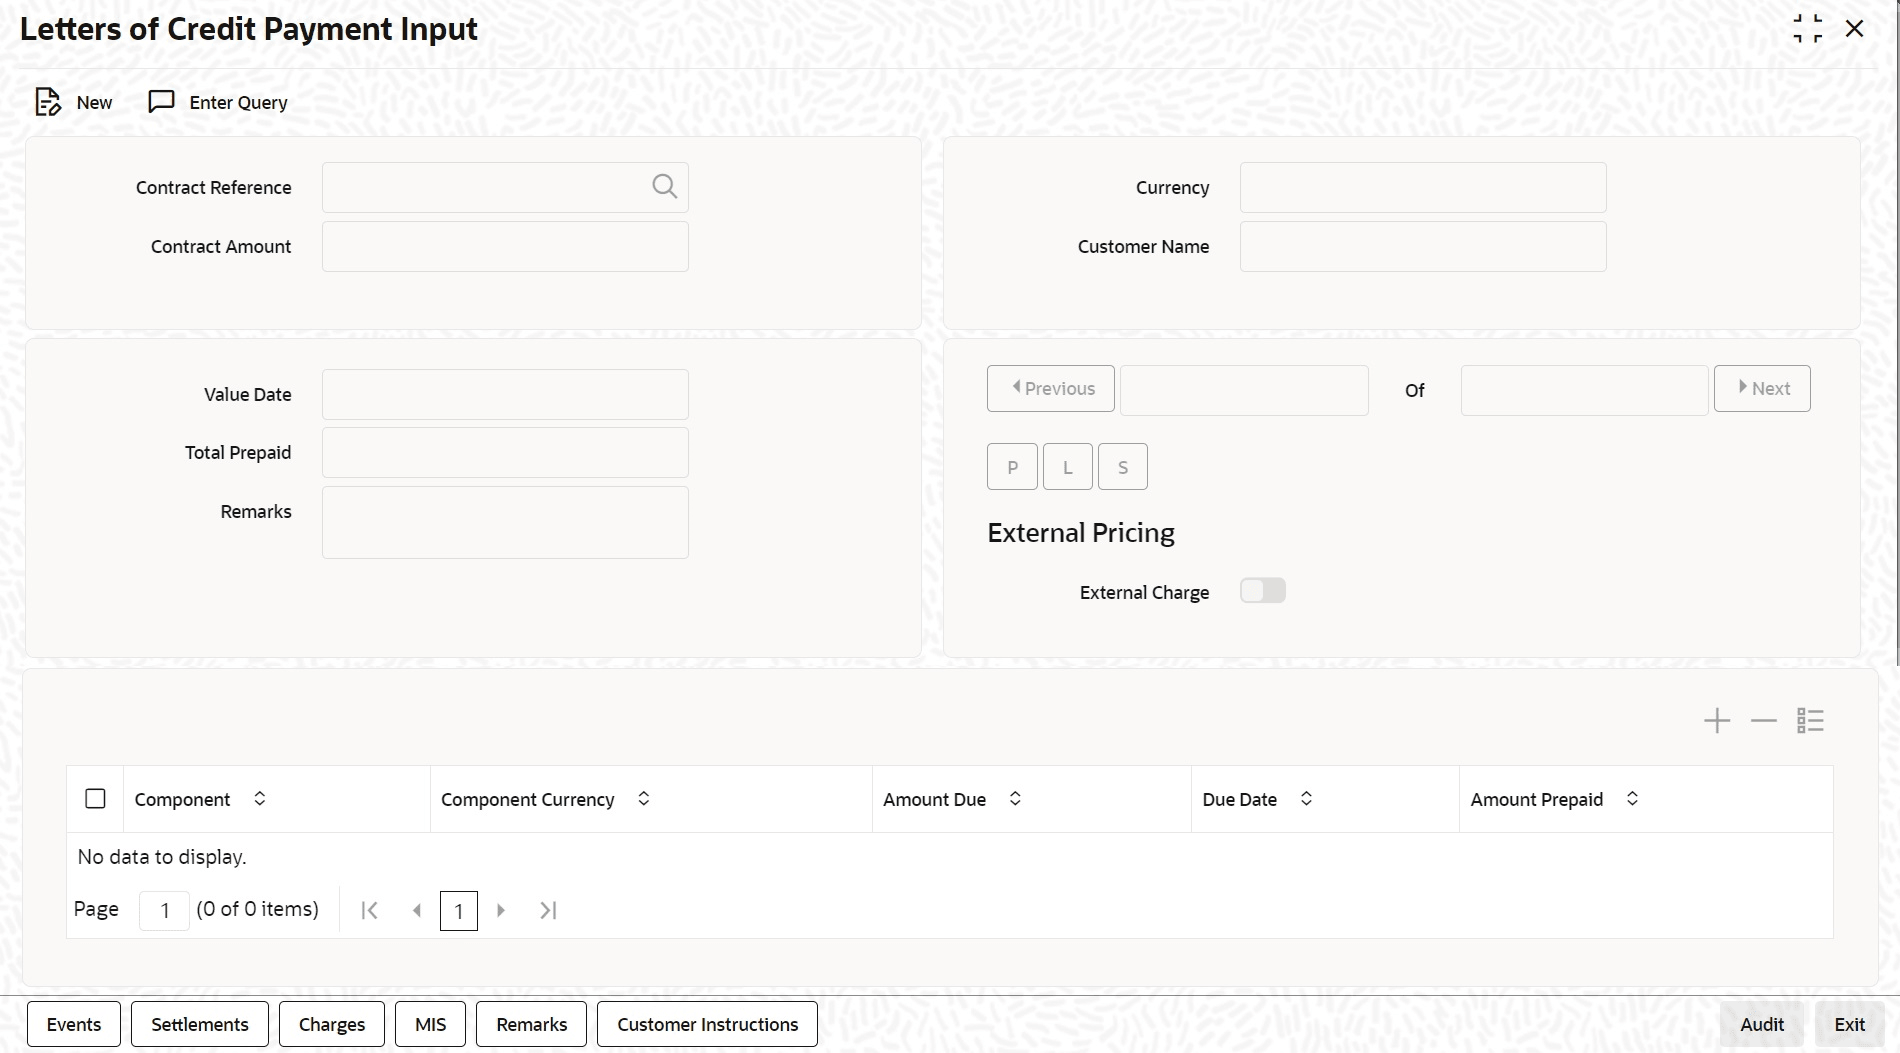This screenshot has width=1900, height=1053.
Task: Click the New document icon
Action: click(48, 102)
